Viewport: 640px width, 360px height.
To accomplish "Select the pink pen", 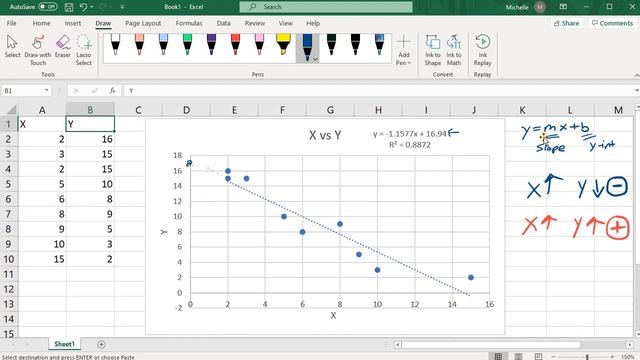I will [x=259, y=44].
